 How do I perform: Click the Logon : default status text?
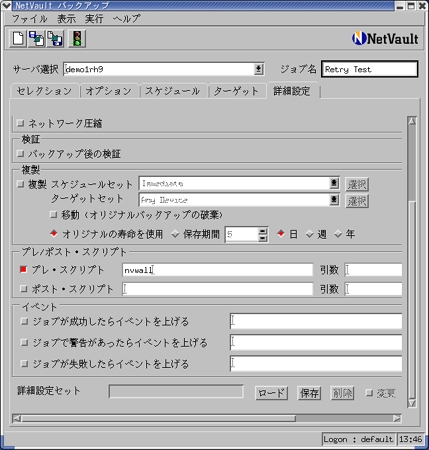(358, 439)
